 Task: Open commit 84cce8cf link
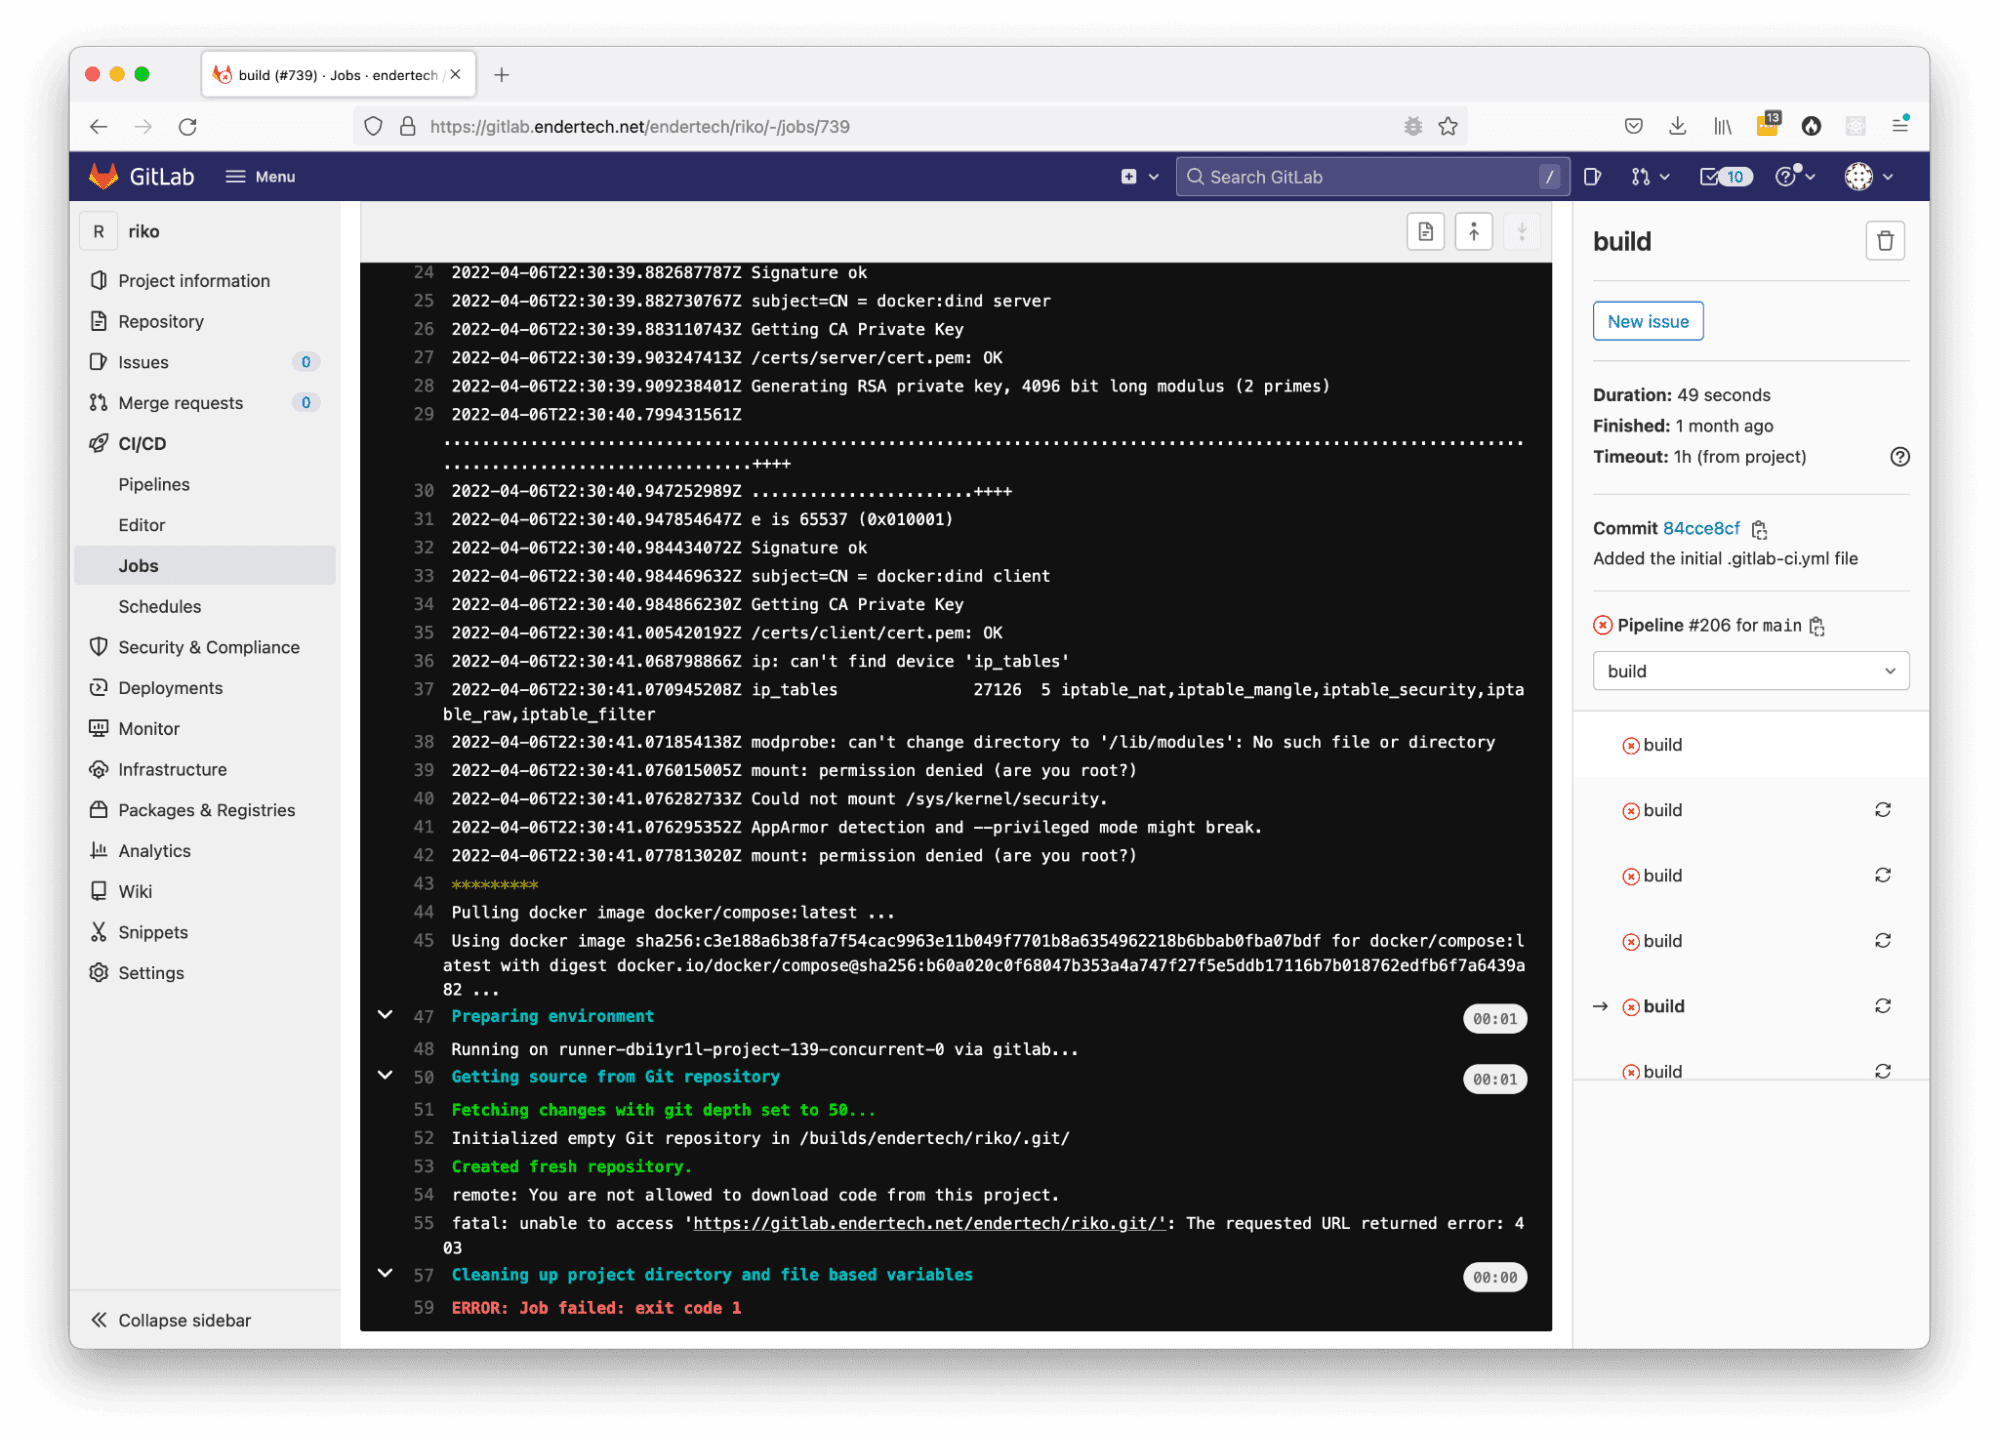1700,528
